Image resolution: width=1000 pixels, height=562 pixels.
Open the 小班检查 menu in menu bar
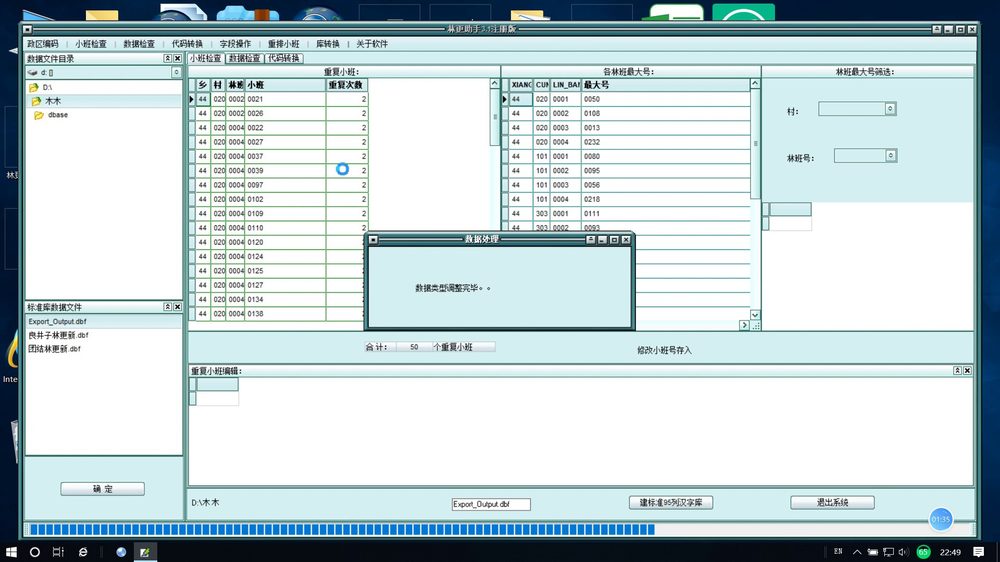(x=91, y=44)
